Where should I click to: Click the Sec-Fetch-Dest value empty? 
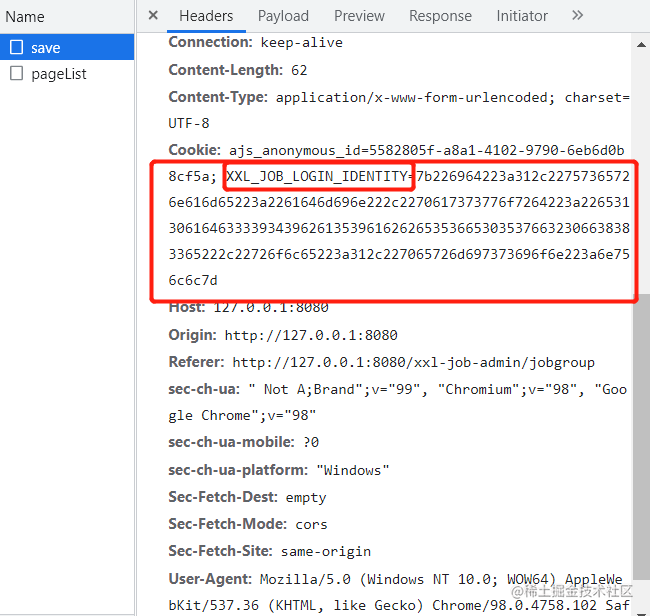[306, 497]
